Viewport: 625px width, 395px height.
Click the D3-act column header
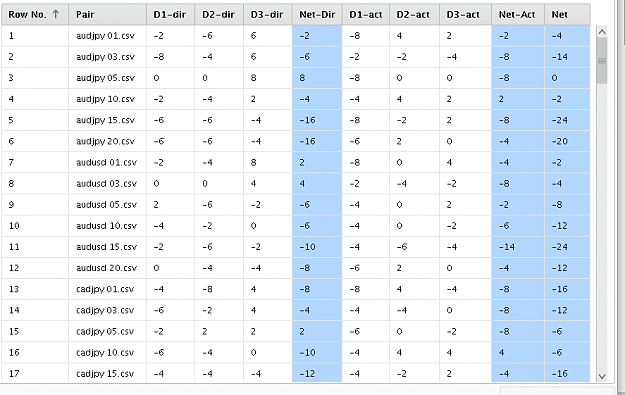[x=465, y=14]
